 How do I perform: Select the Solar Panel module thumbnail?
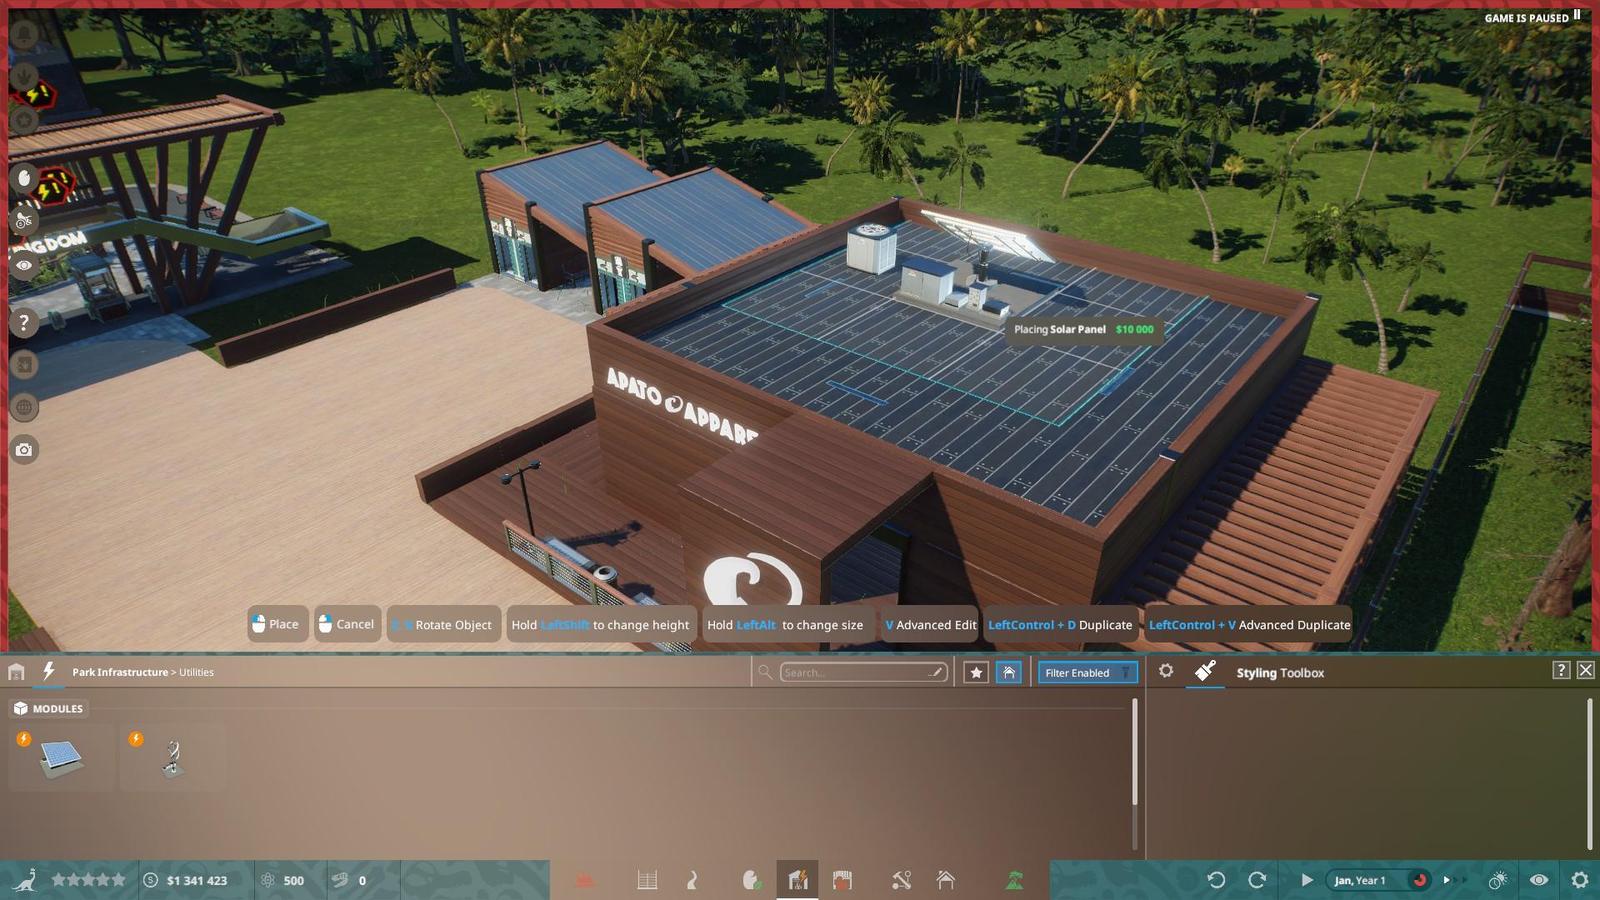point(62,757)
